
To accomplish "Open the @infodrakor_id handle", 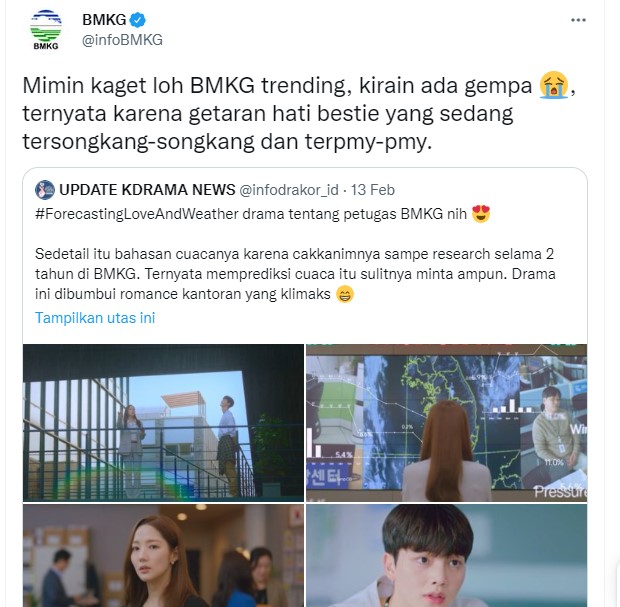I will tap(289, 190).
